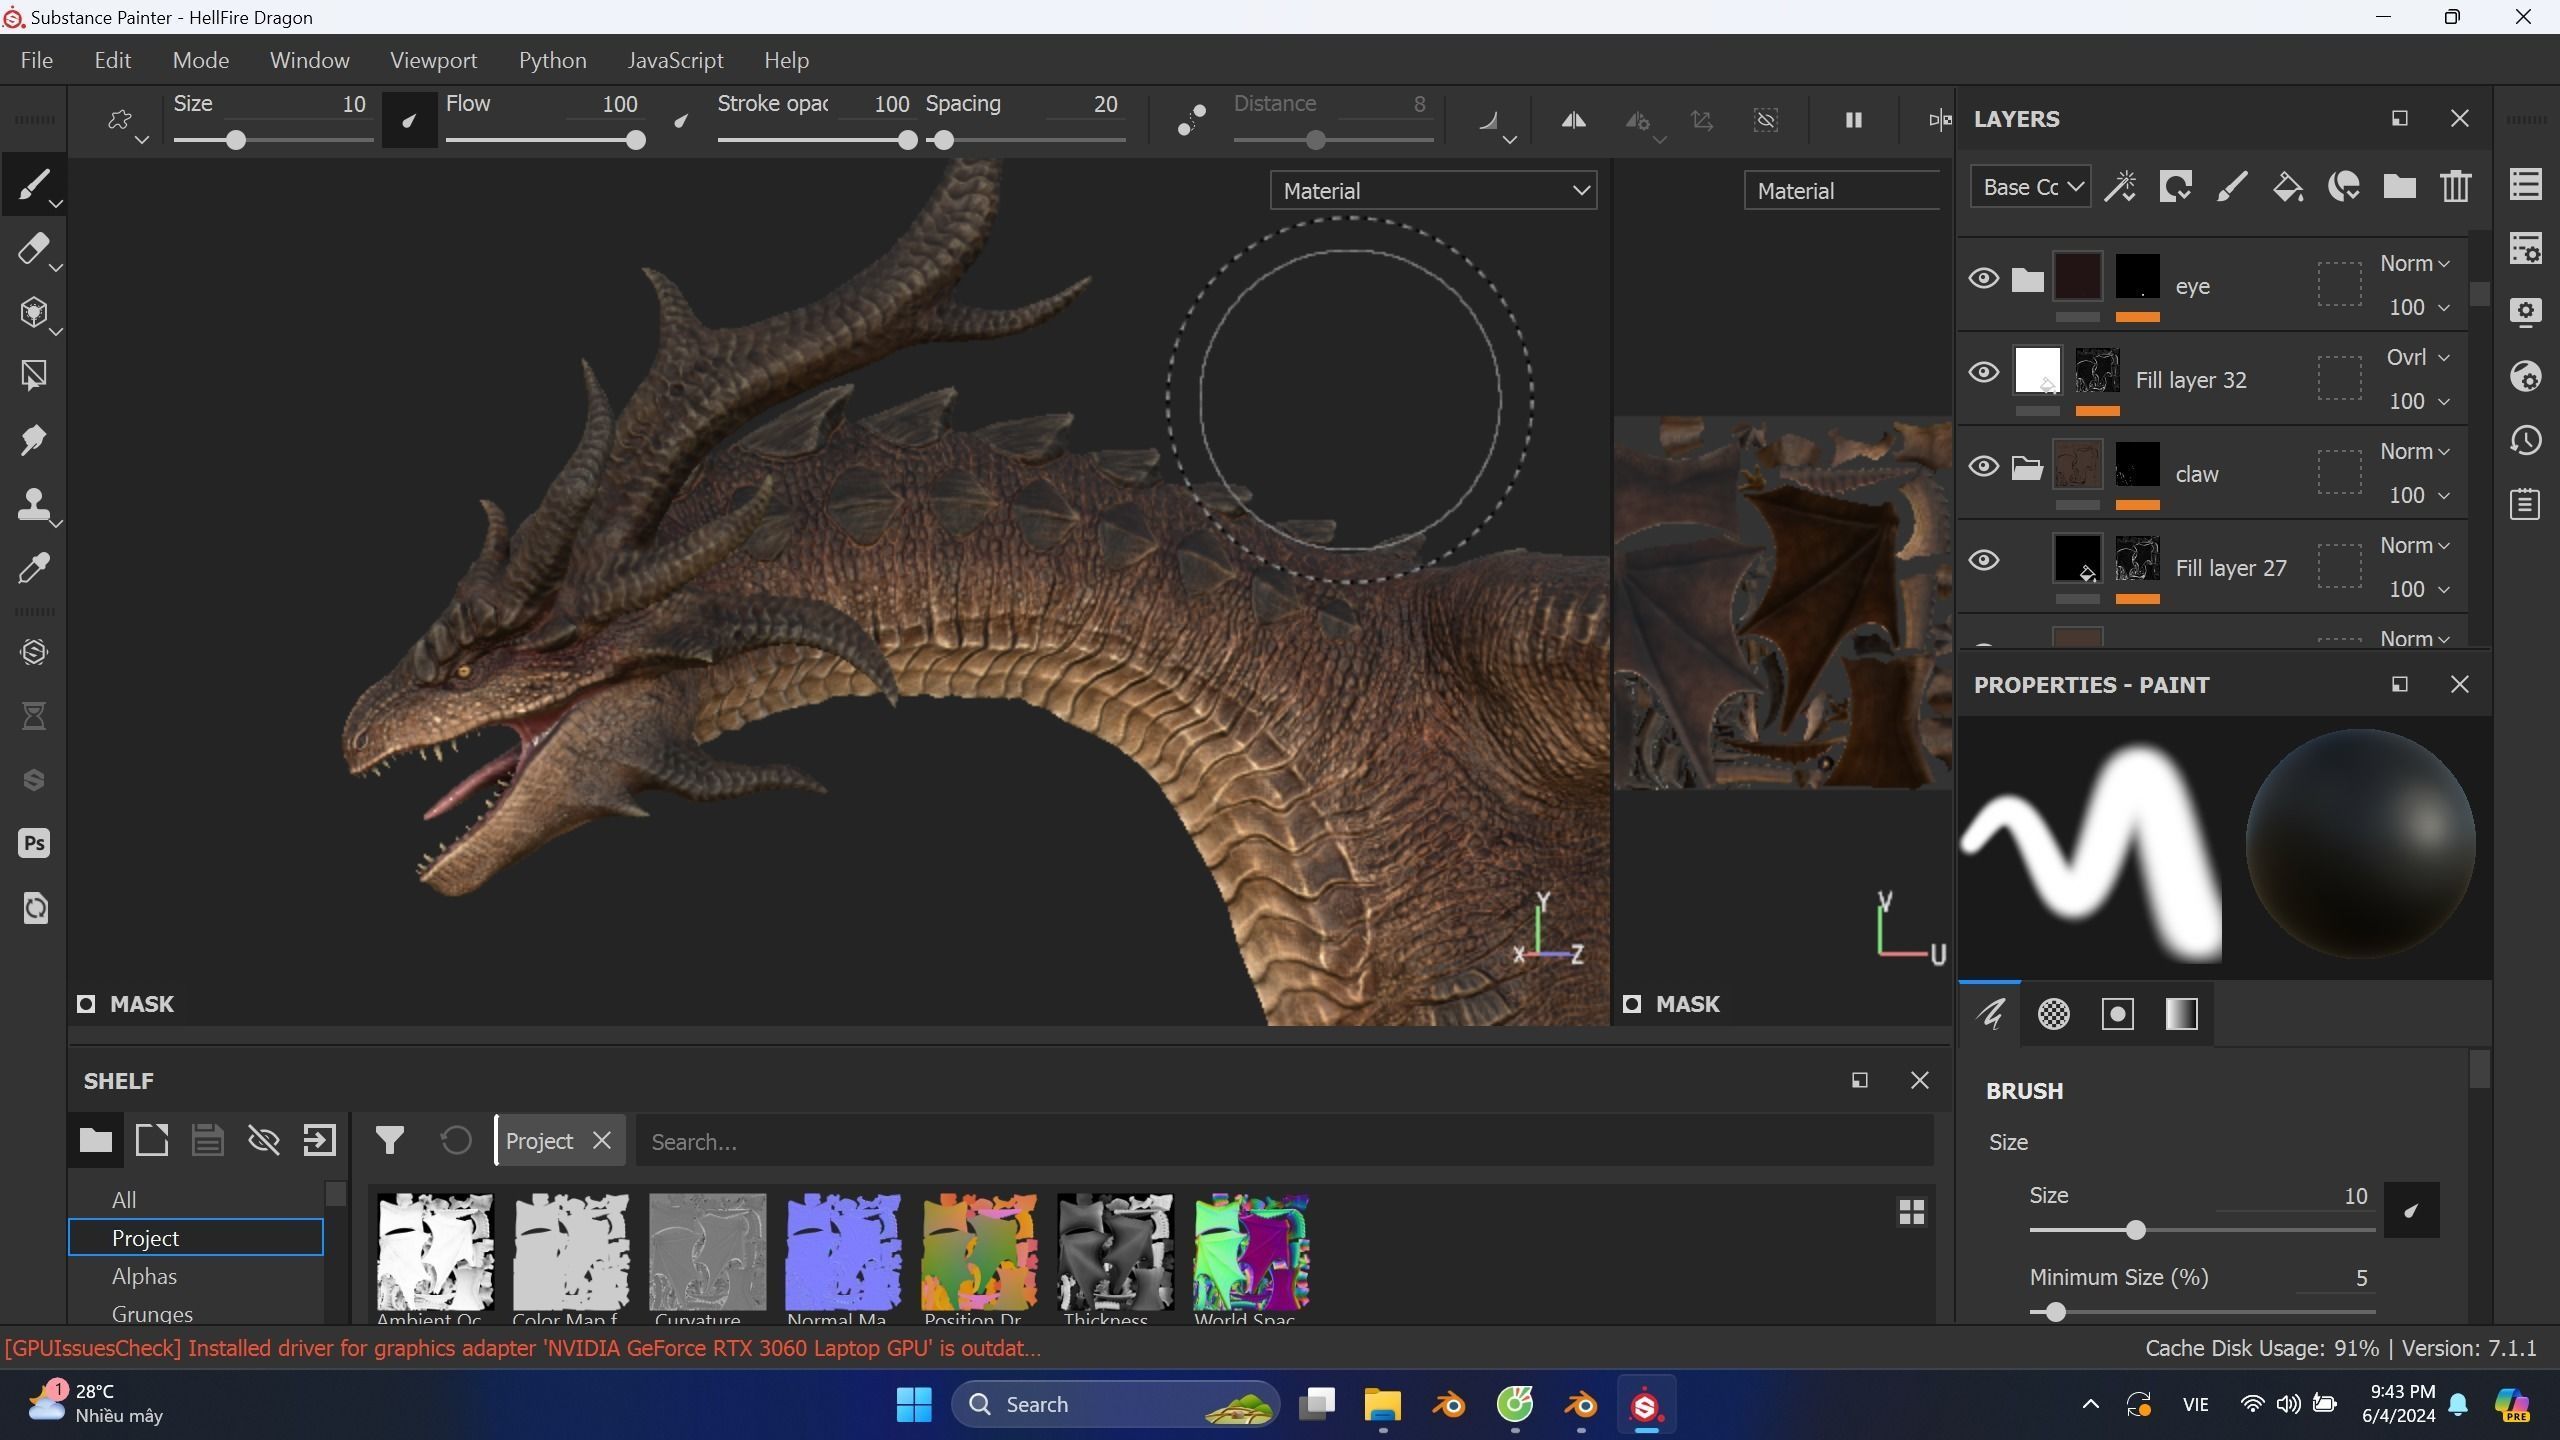Hide the claw folder layer
Viewport: 2560px width, 1440px height.
tap(1983, 466)
